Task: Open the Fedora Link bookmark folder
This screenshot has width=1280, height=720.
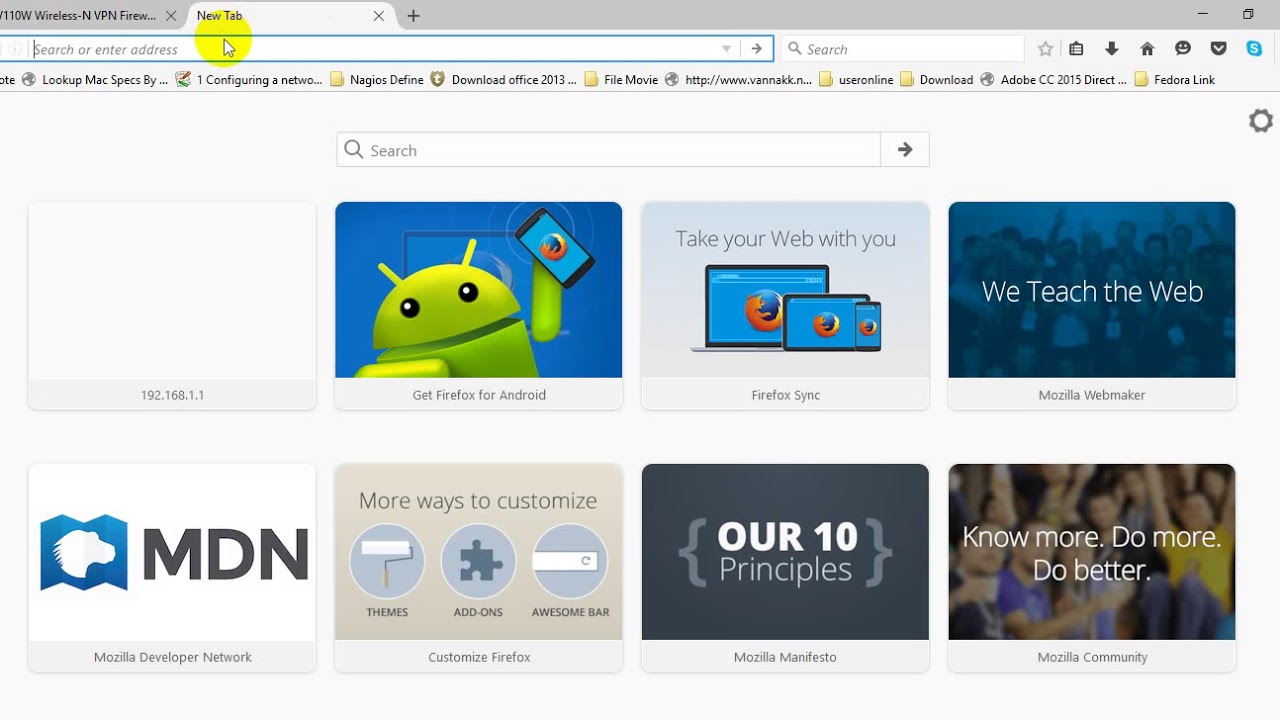Action: 1175,80
